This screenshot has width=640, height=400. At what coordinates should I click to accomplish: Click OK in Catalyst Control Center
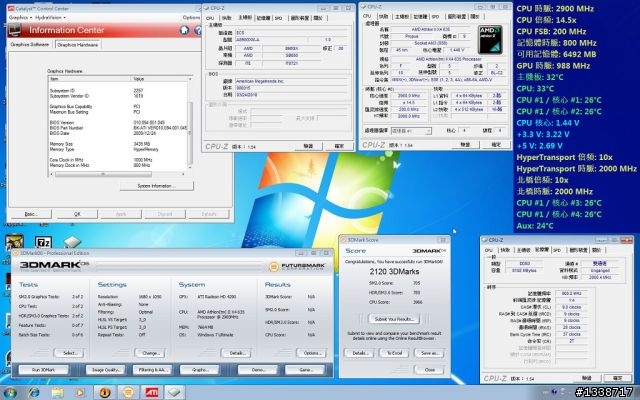pos(77,214)
